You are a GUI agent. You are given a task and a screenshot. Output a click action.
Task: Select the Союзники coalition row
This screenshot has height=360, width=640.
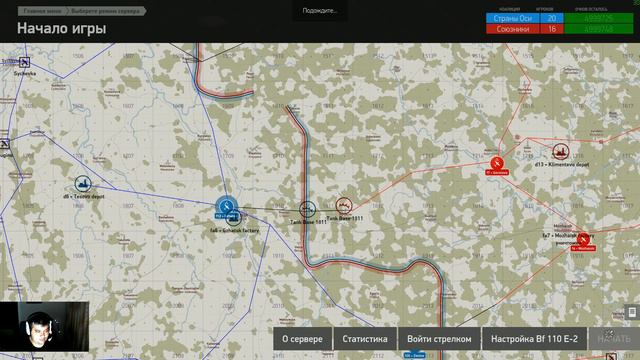click(513, 29)
